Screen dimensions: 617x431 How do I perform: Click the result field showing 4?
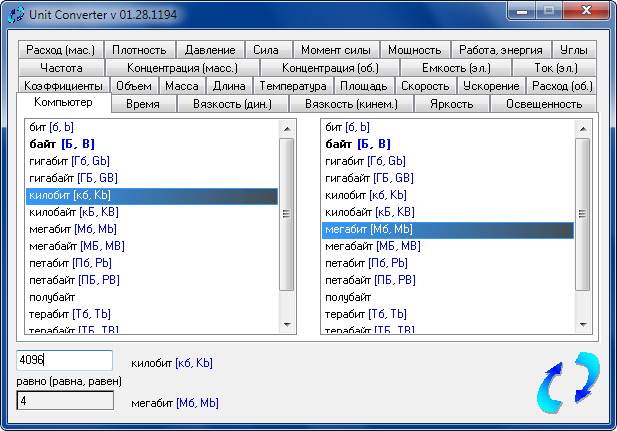(65, 401)
